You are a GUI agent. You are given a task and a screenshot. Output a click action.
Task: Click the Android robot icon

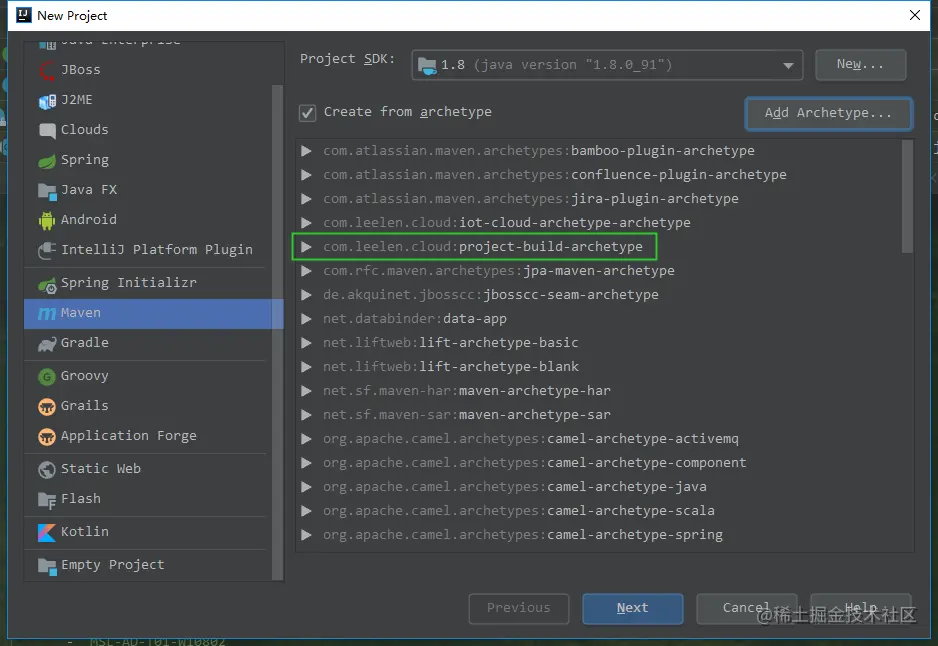click(47, 221)
